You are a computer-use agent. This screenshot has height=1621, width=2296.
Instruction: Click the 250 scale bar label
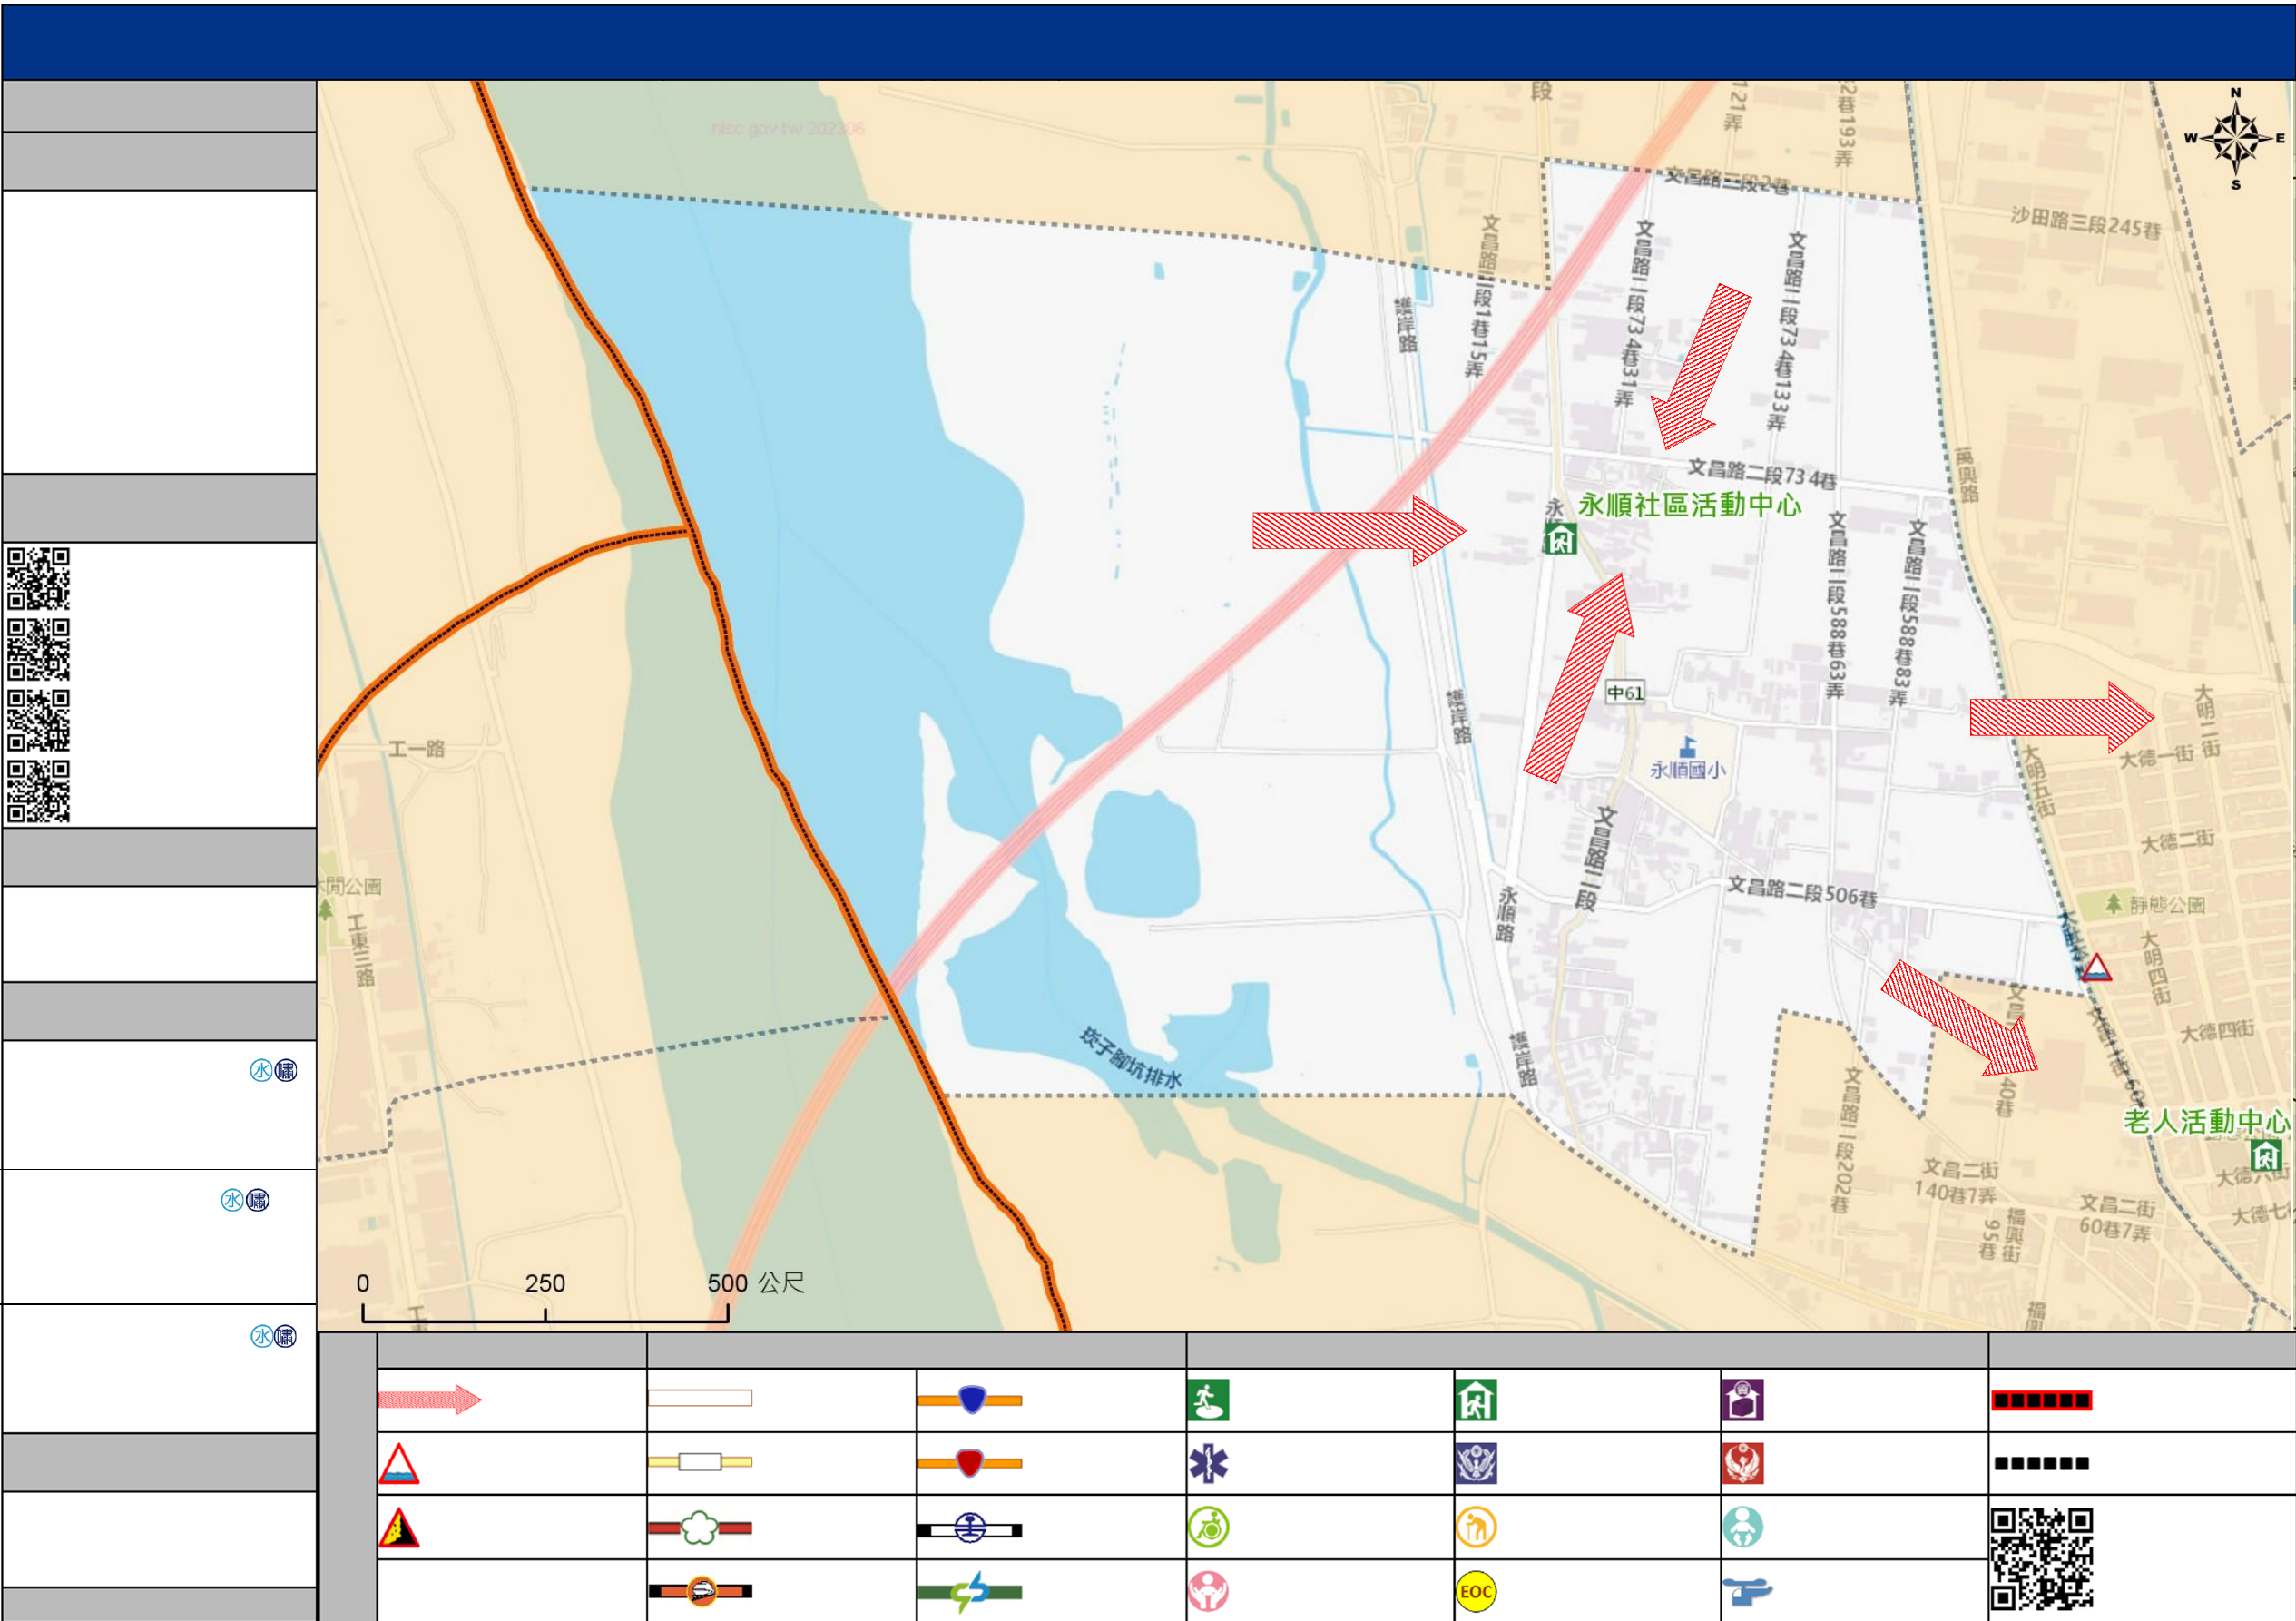pyautogui.click(x=545, y=1283)
